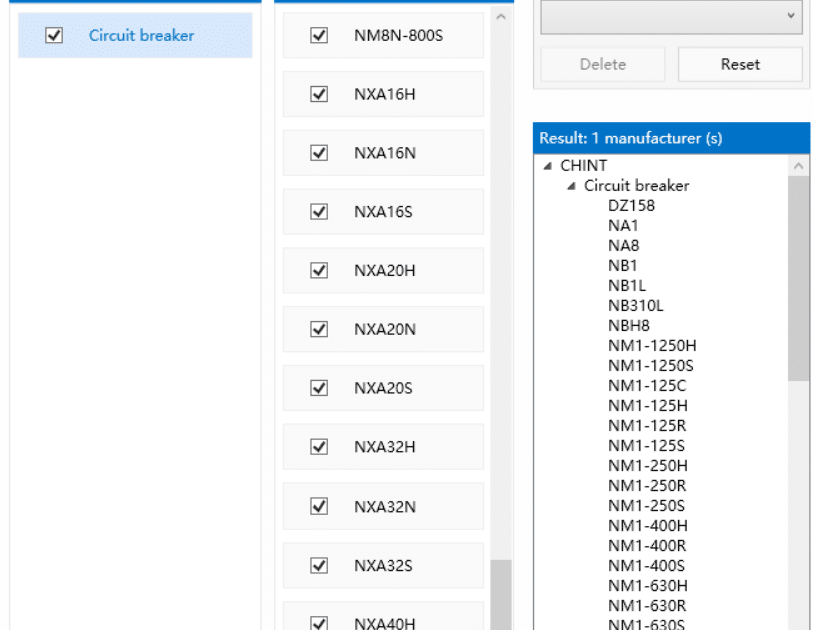
Task: Select NA8 in the result tree
Action: coord(623,246)
